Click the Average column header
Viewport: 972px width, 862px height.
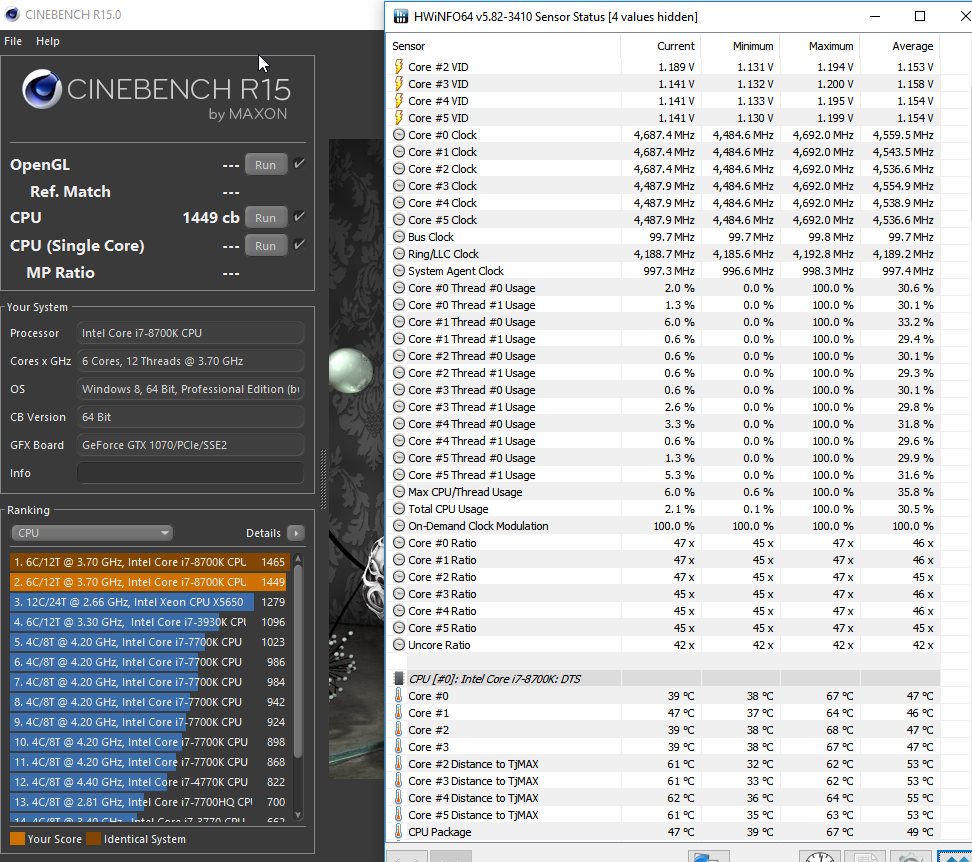(x=899, y=46)
